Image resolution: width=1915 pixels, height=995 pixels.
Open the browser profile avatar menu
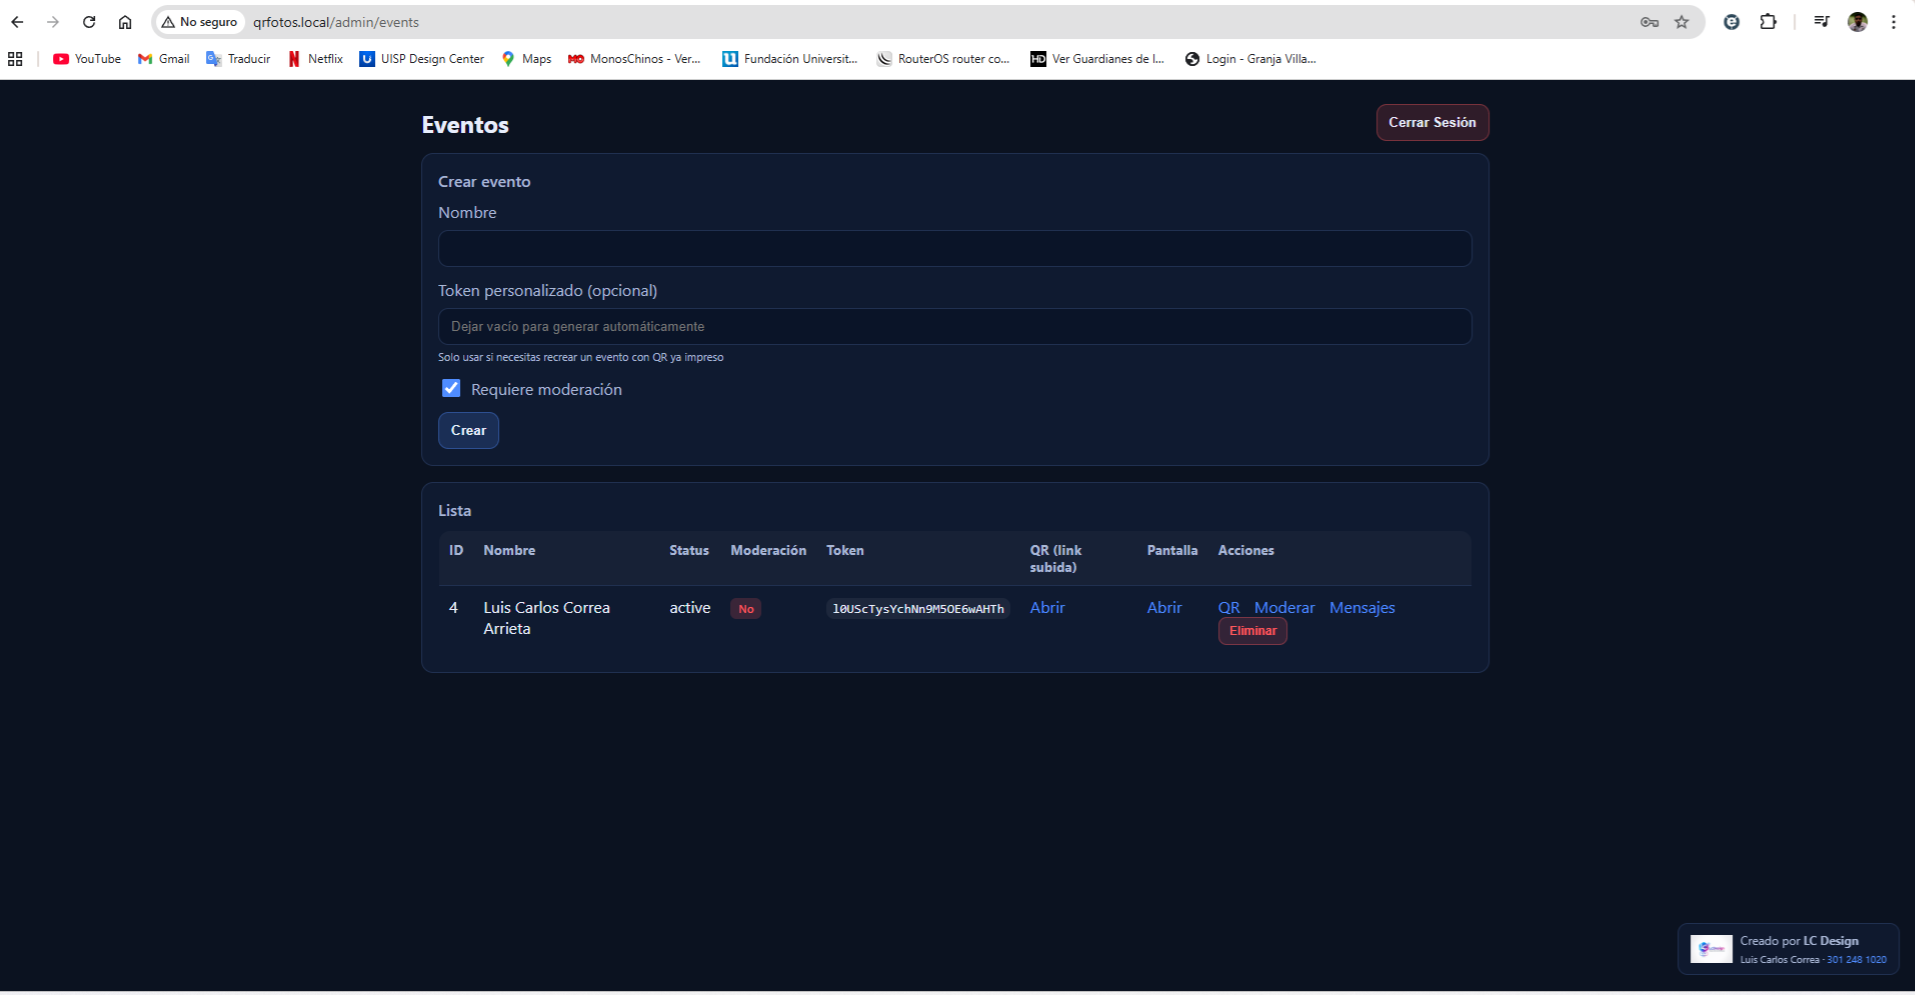(1857, 21)
